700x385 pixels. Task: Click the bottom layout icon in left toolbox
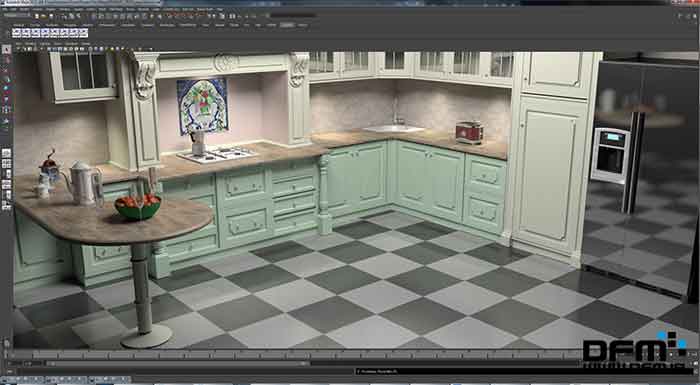pyautogui.click(x=6, y=206)
